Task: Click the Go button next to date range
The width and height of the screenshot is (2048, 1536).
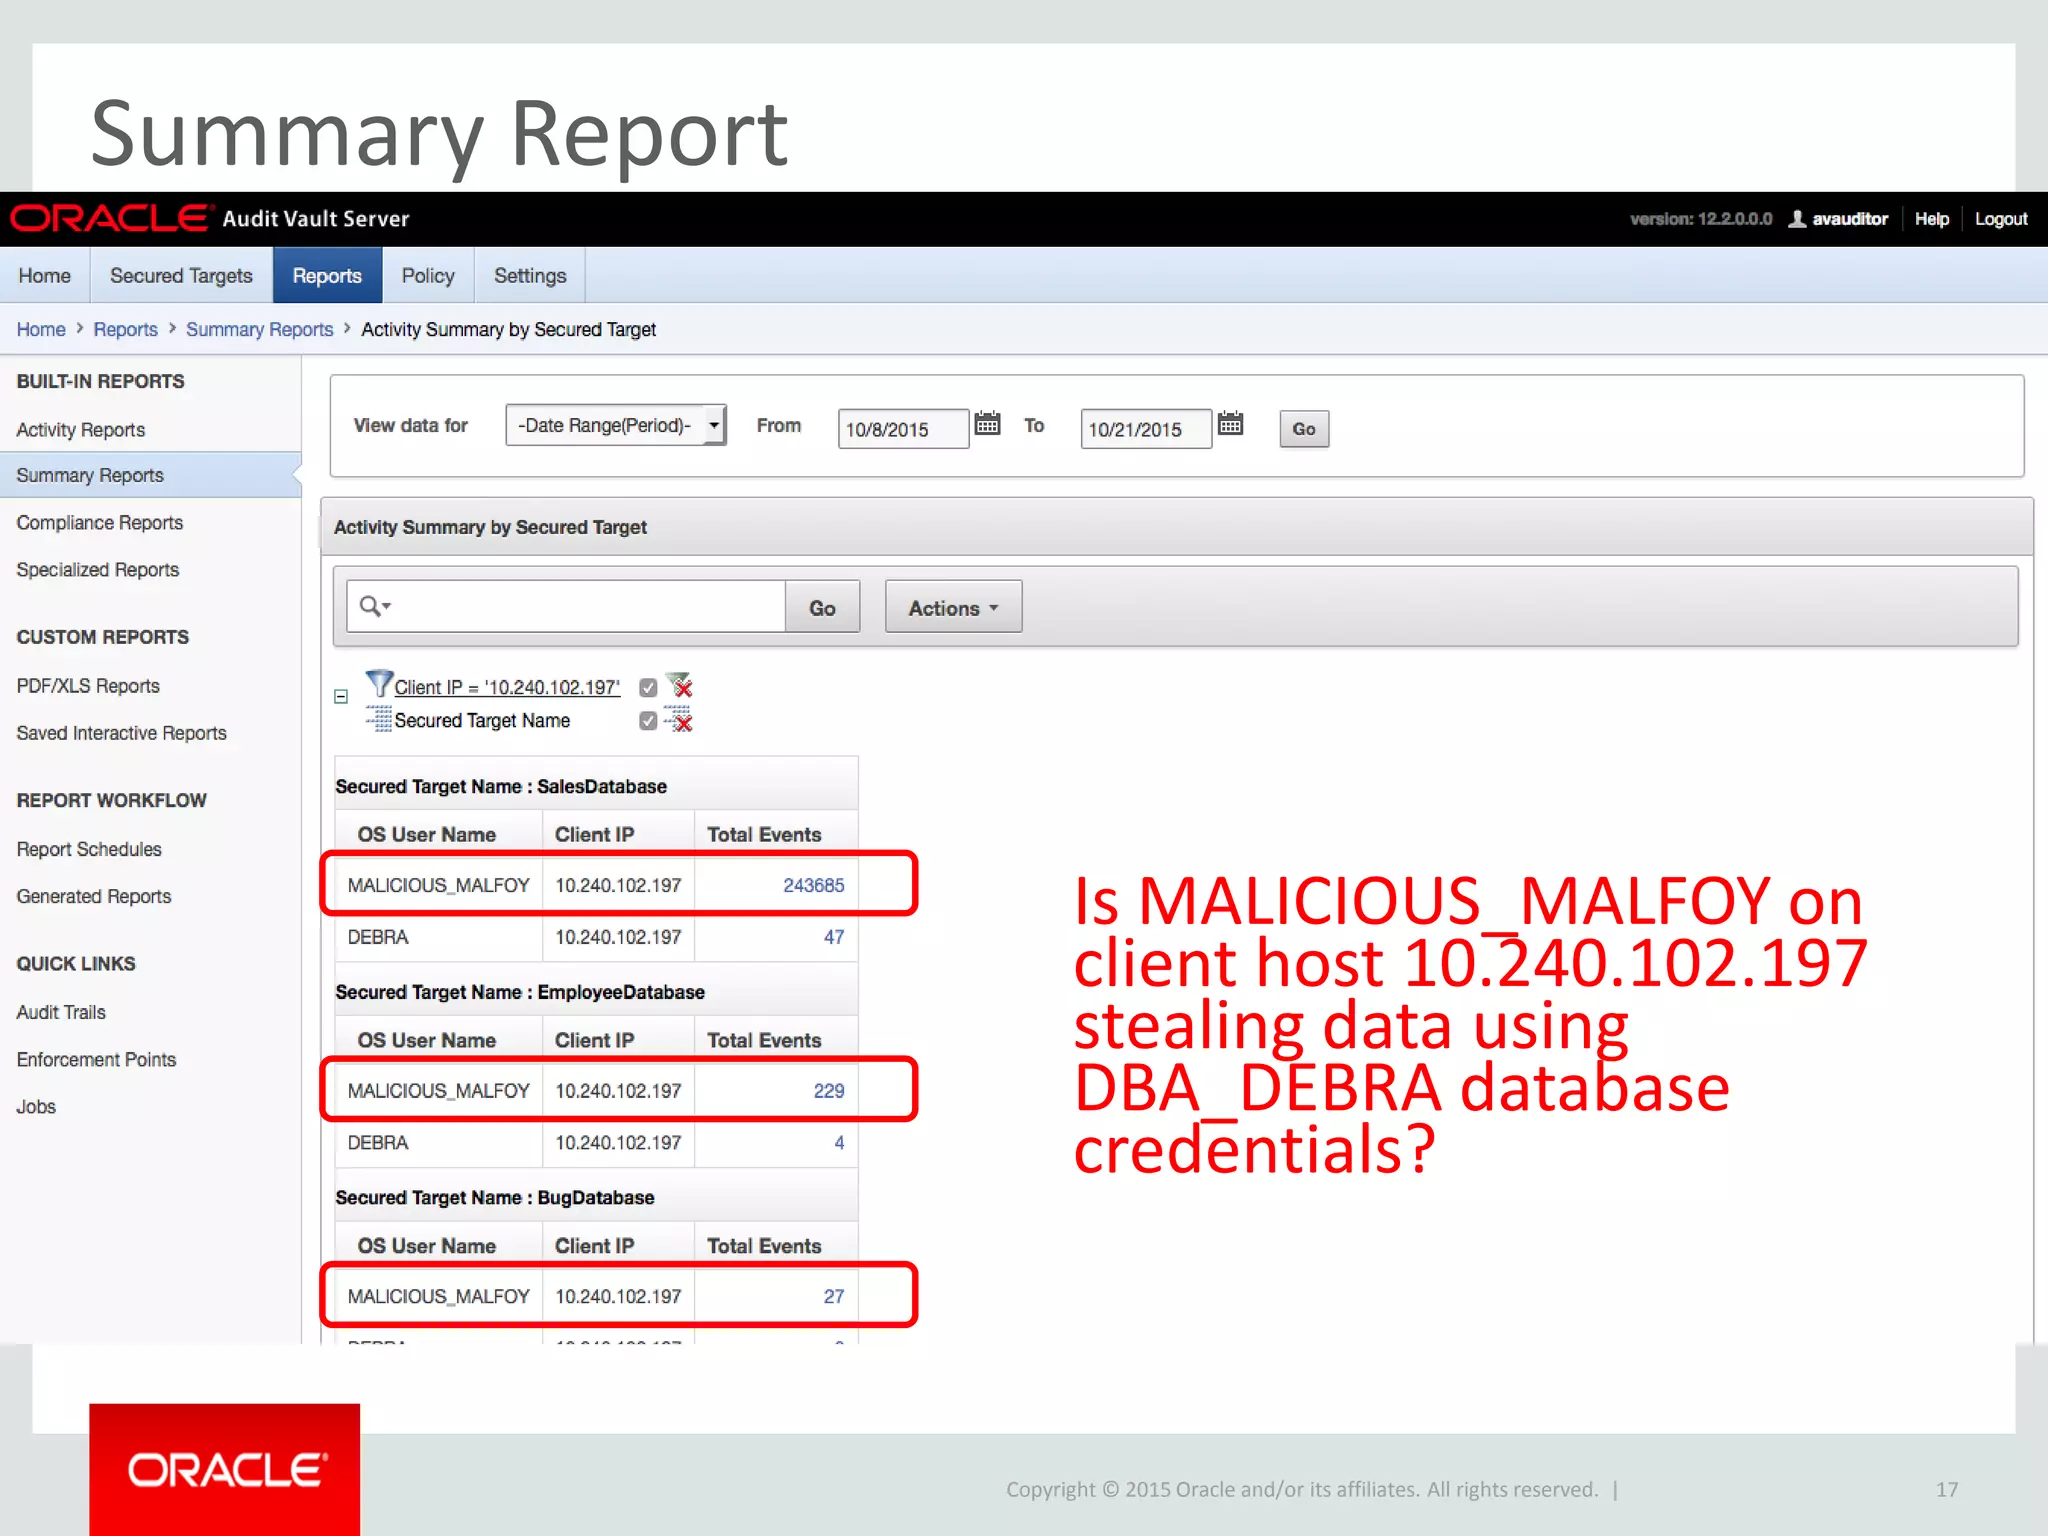Action: click(1304, 429)
